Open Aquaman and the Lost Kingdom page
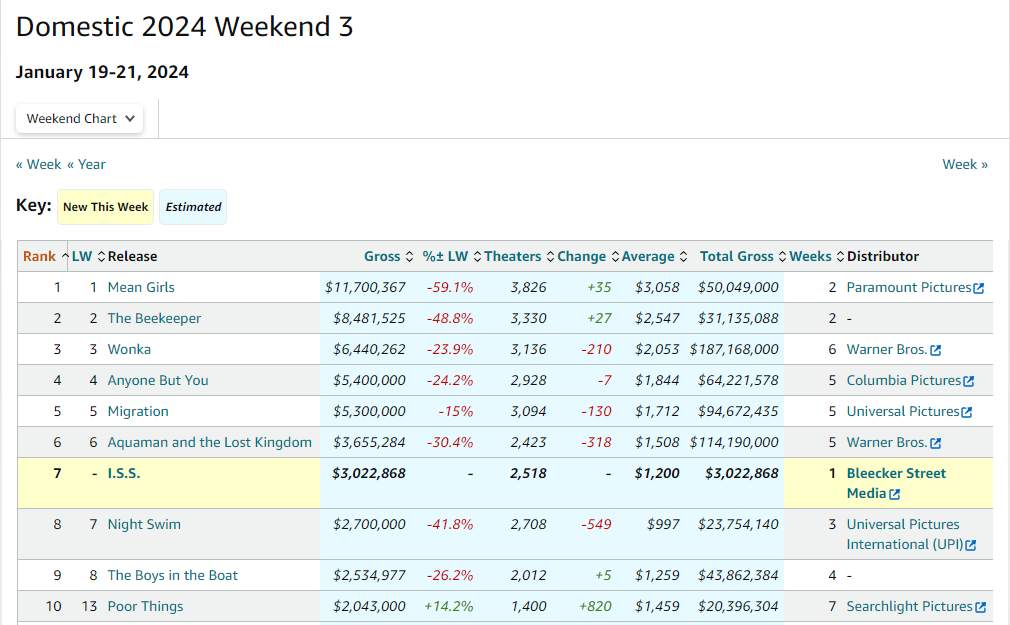The height and width of the screenshot is (625, 1010). tap(209, 442)
